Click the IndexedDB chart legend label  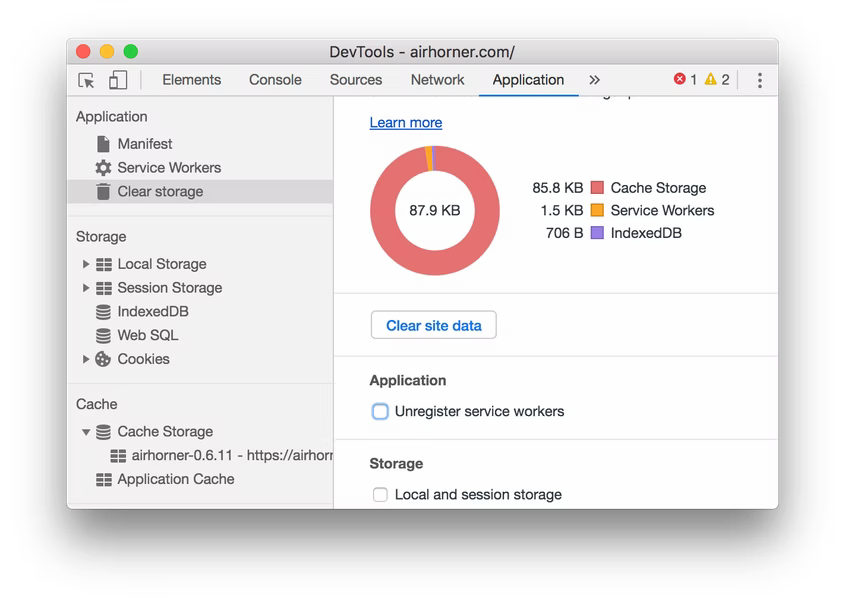click(646, 233)
